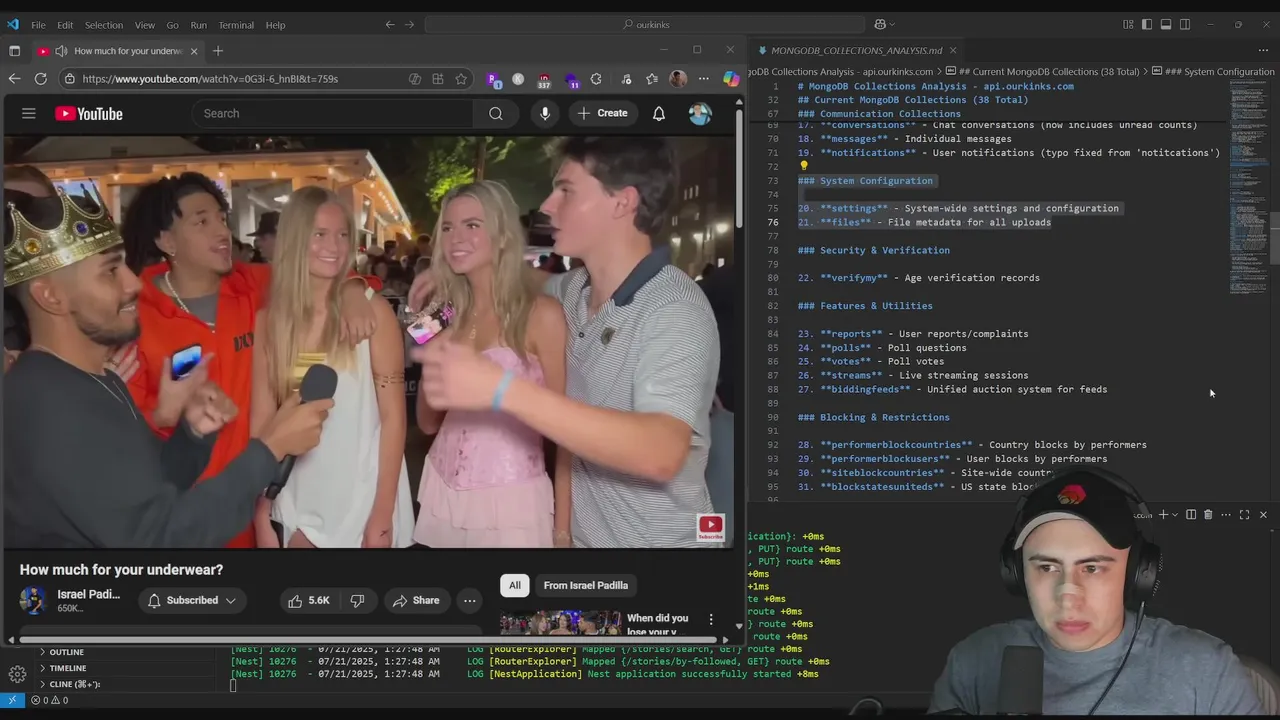Click the browser address bar URL
The width and height of the screenshot is (1280, 720).
210,79
